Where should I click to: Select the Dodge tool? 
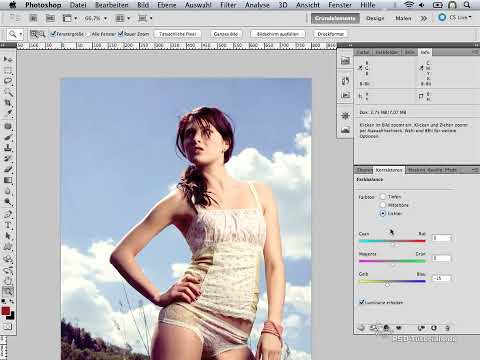pos(8,202)
